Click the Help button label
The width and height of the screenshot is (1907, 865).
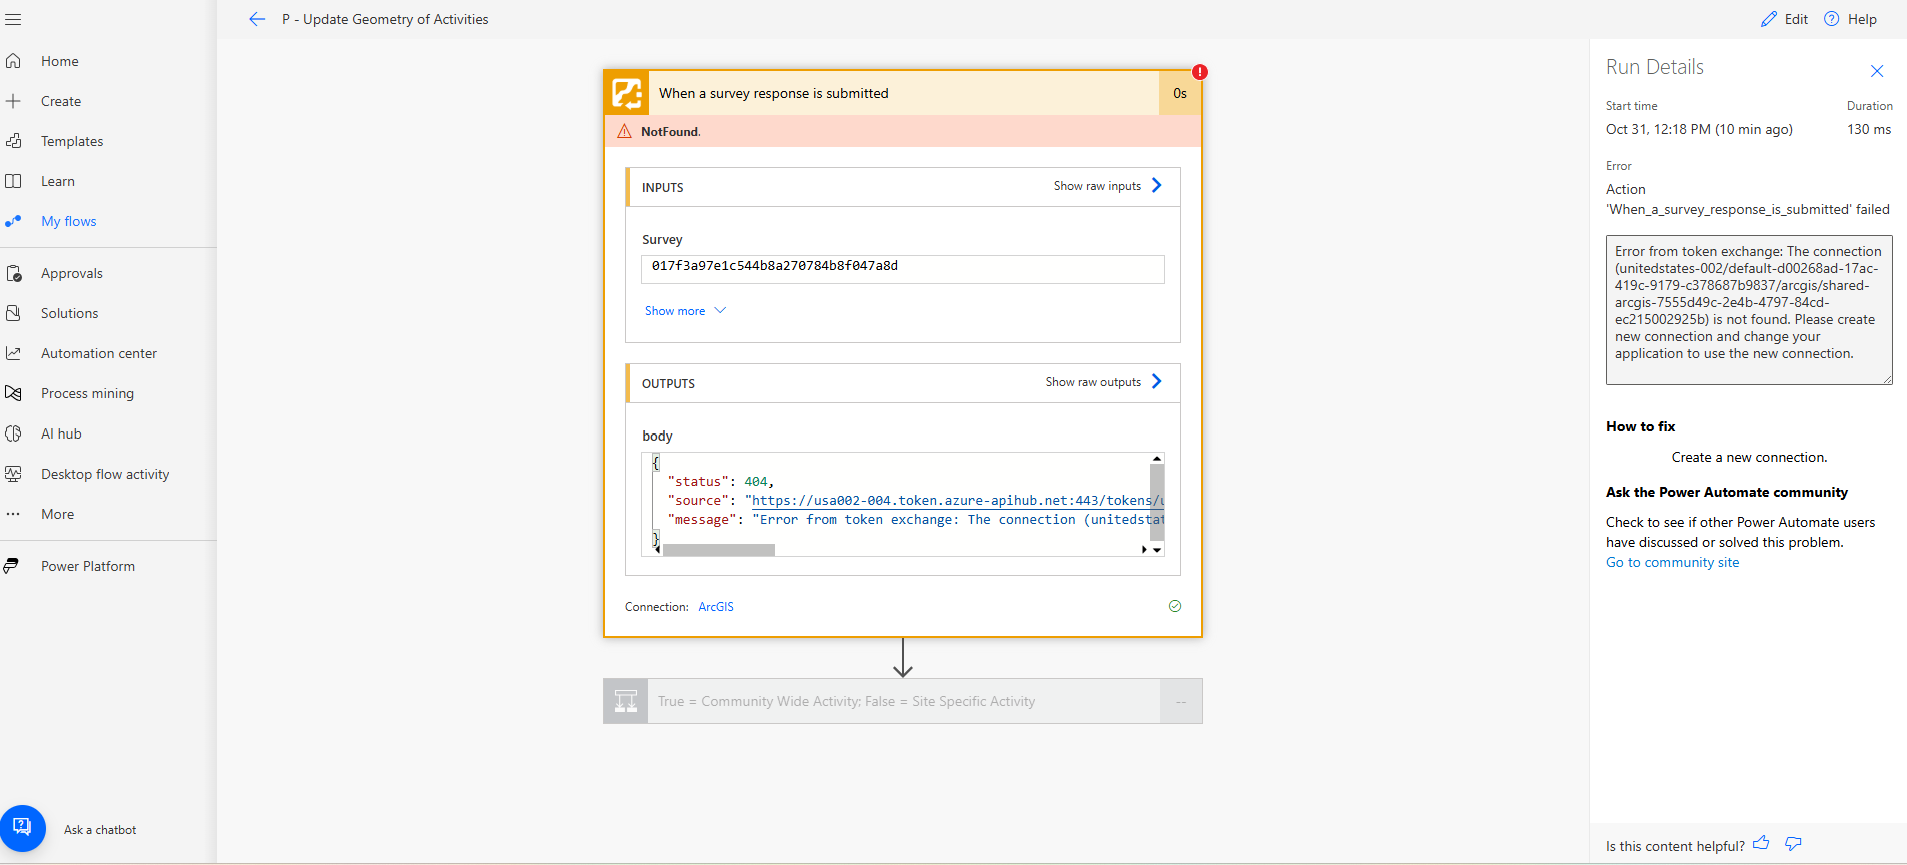tap(1862, 19)
